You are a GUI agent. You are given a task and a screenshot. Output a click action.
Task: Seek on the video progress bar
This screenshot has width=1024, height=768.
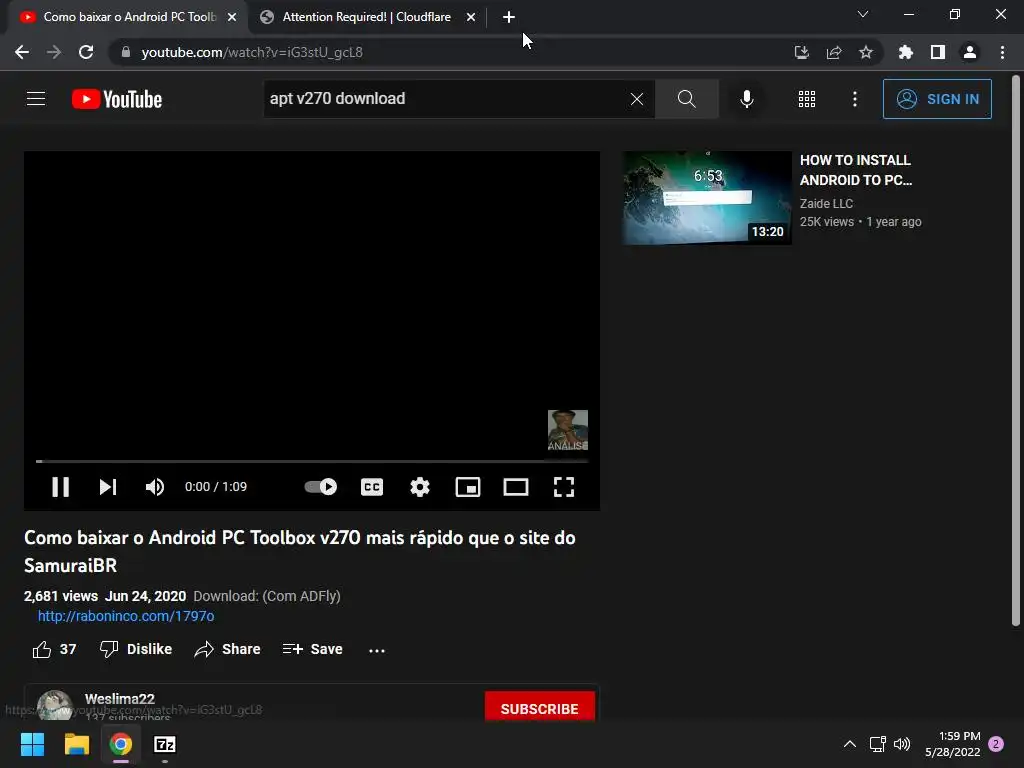(x=312, y=461)
